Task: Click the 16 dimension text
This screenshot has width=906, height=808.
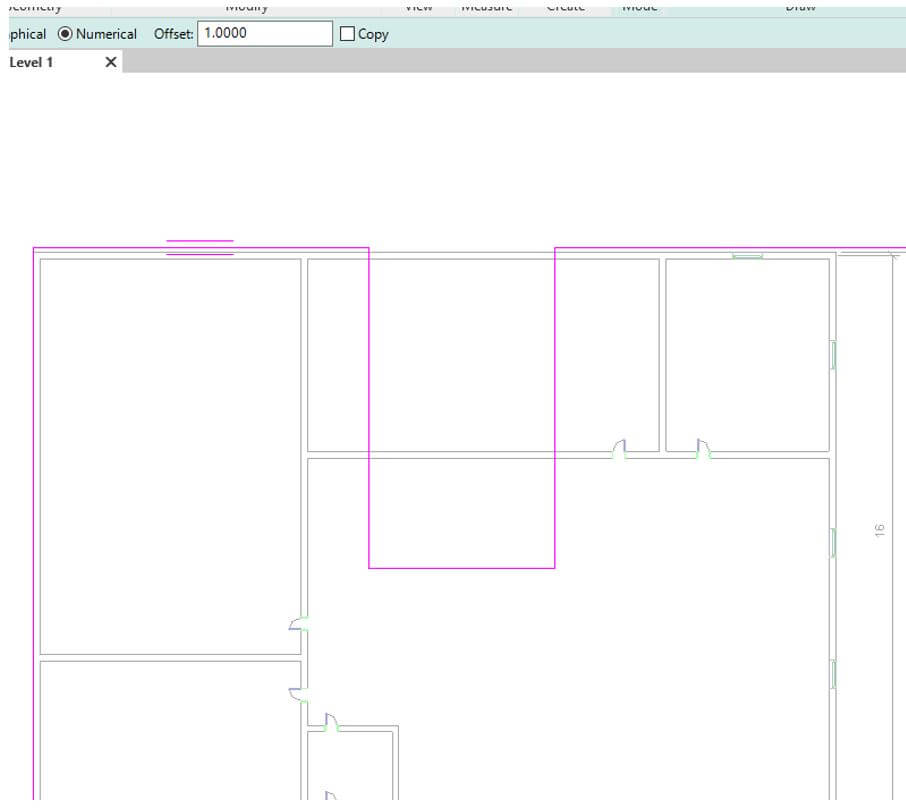Action: click(879, 530)
